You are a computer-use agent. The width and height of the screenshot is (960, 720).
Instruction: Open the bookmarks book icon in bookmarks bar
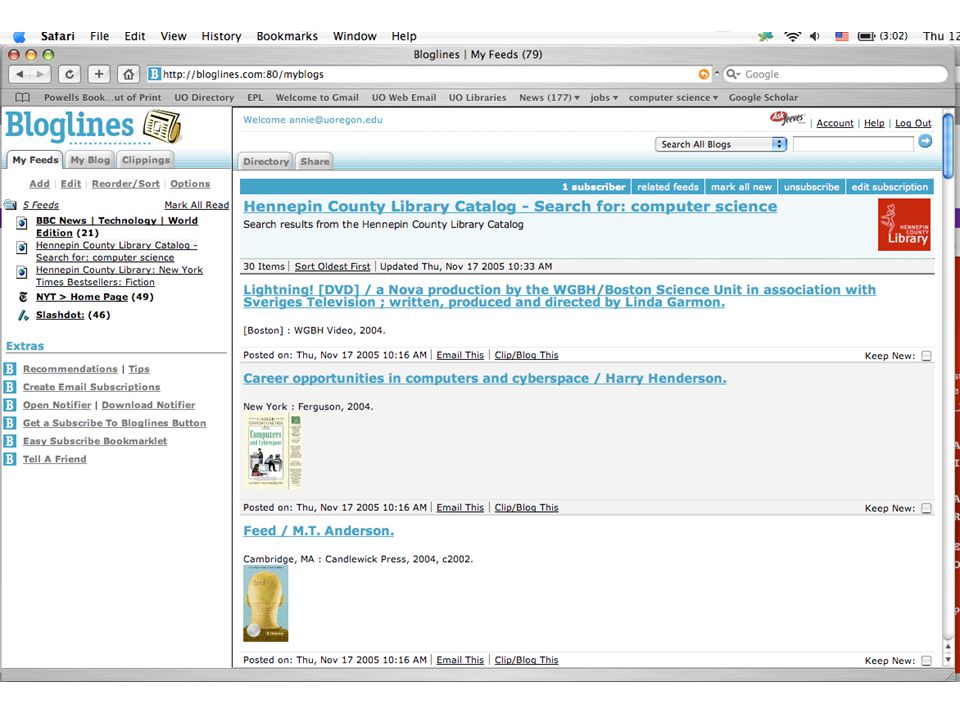point(23,97)
